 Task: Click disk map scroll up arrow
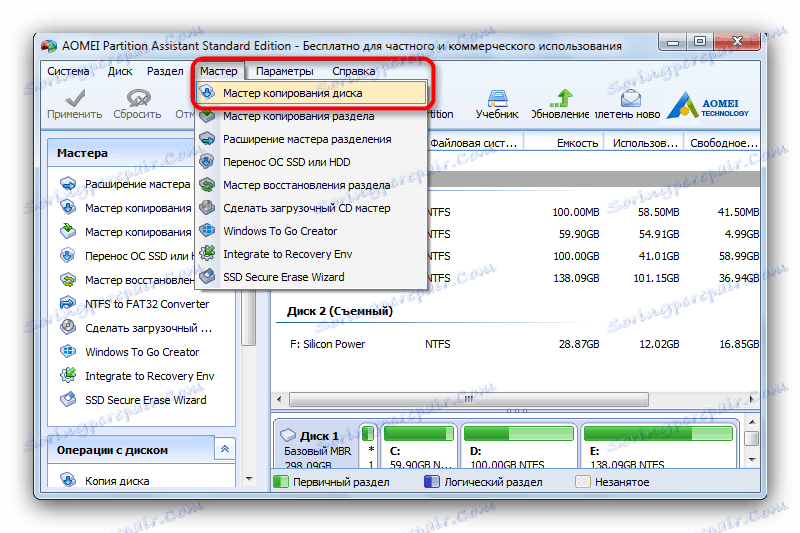pyautogui.click(x=752, y=422)
